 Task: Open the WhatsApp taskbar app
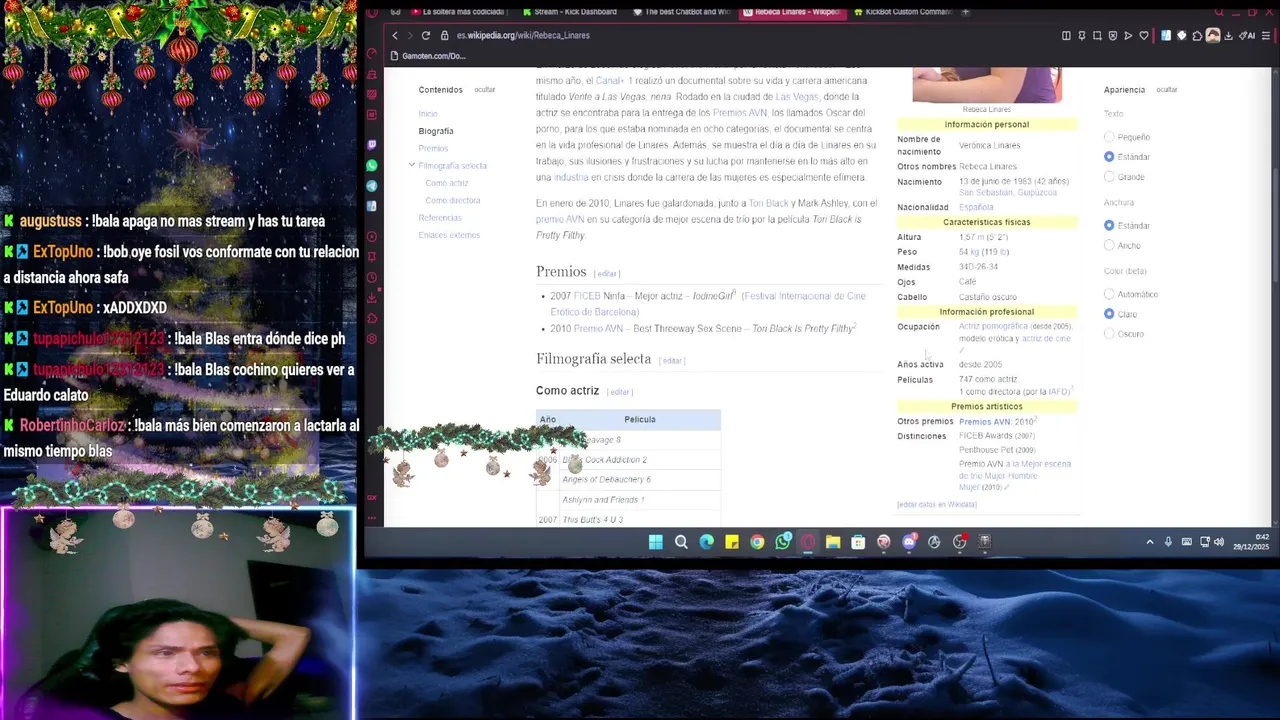[782, 542]
